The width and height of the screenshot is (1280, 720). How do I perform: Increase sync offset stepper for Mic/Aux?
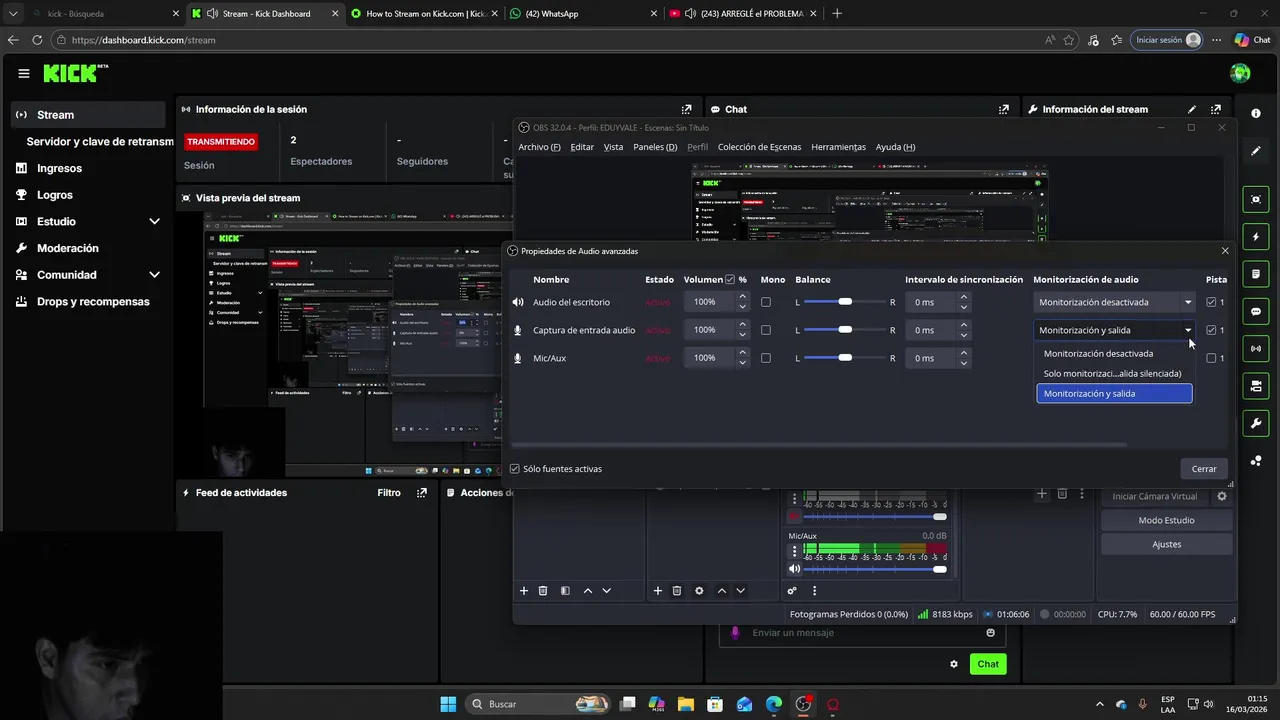964,353
